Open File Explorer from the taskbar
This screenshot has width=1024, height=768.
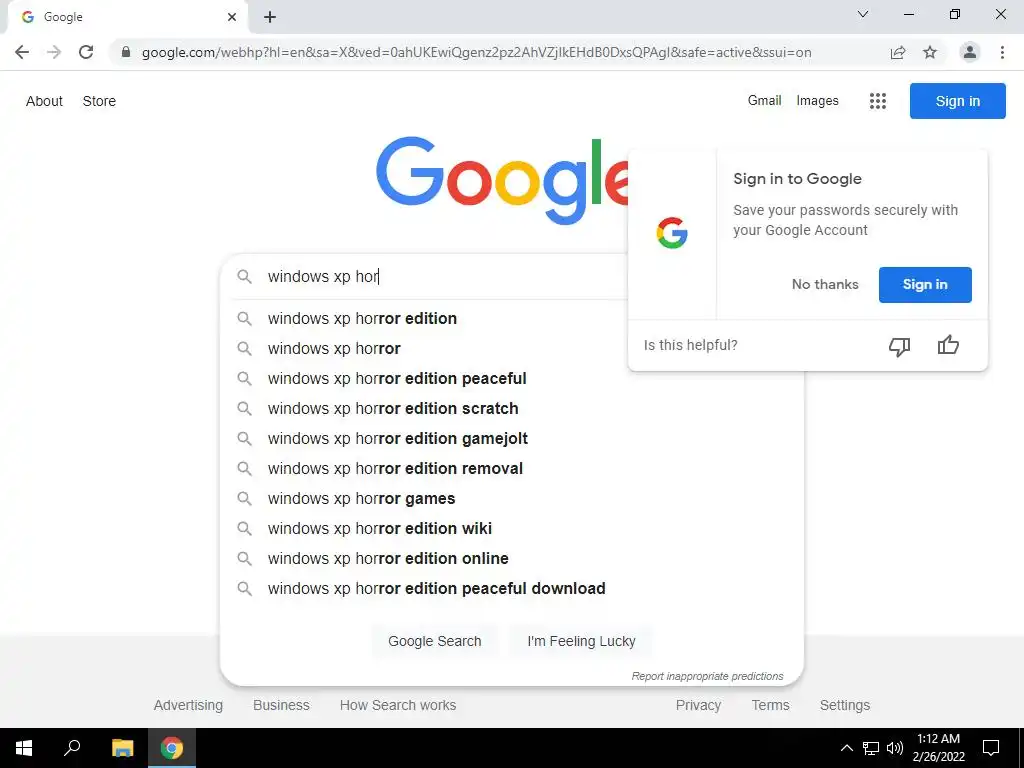122,748
